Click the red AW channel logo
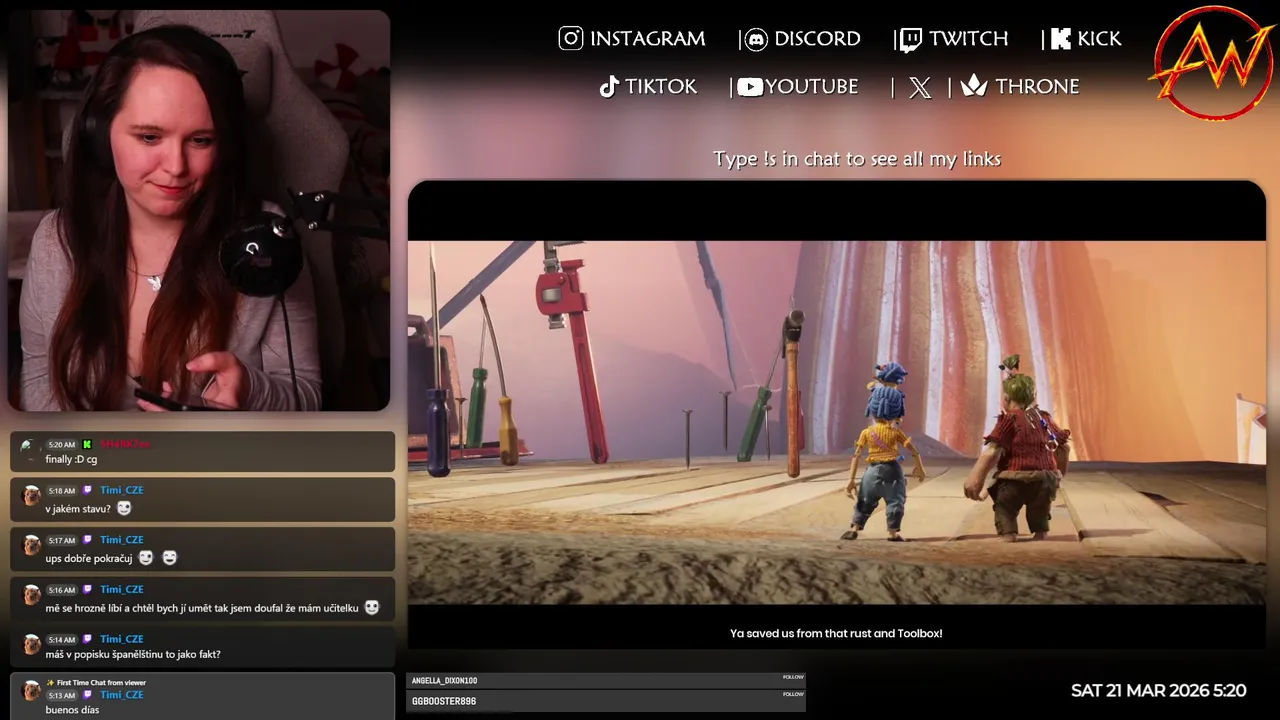 [1214, 63]
